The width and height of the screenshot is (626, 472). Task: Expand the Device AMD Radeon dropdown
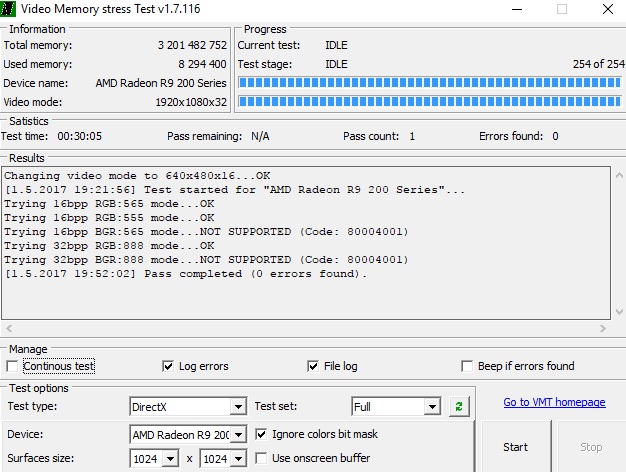coord(238,435)
